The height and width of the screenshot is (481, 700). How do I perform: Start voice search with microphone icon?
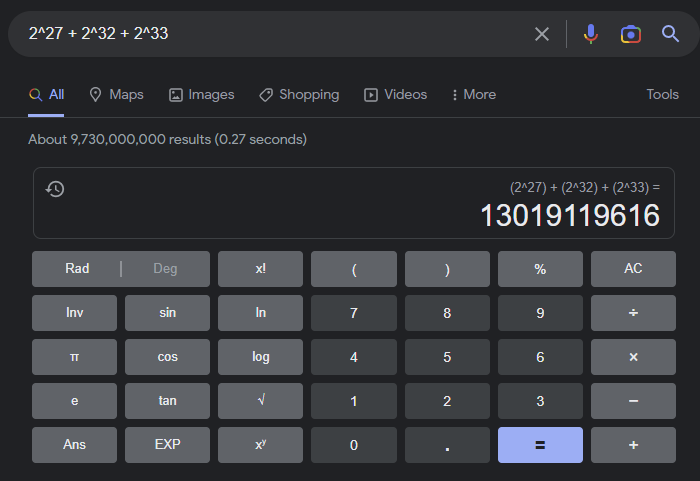(x=591, y=34)
